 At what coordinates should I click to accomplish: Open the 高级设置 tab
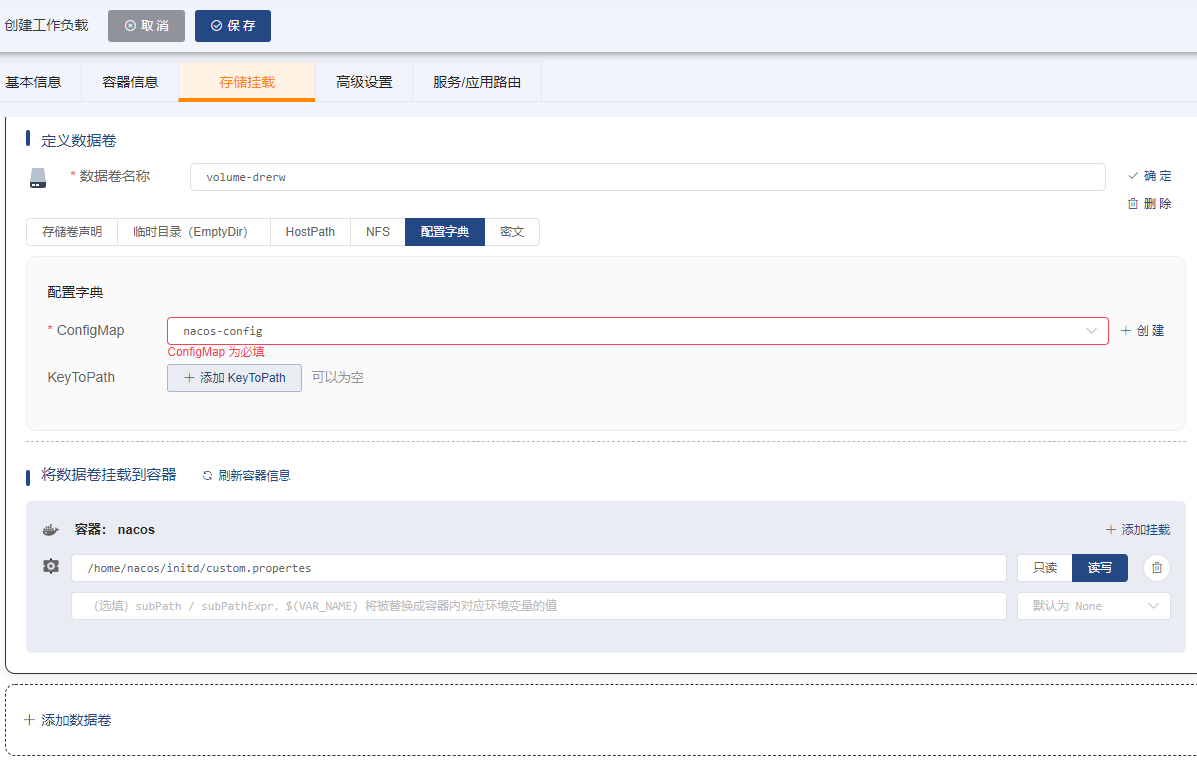(x=364, y=82)
